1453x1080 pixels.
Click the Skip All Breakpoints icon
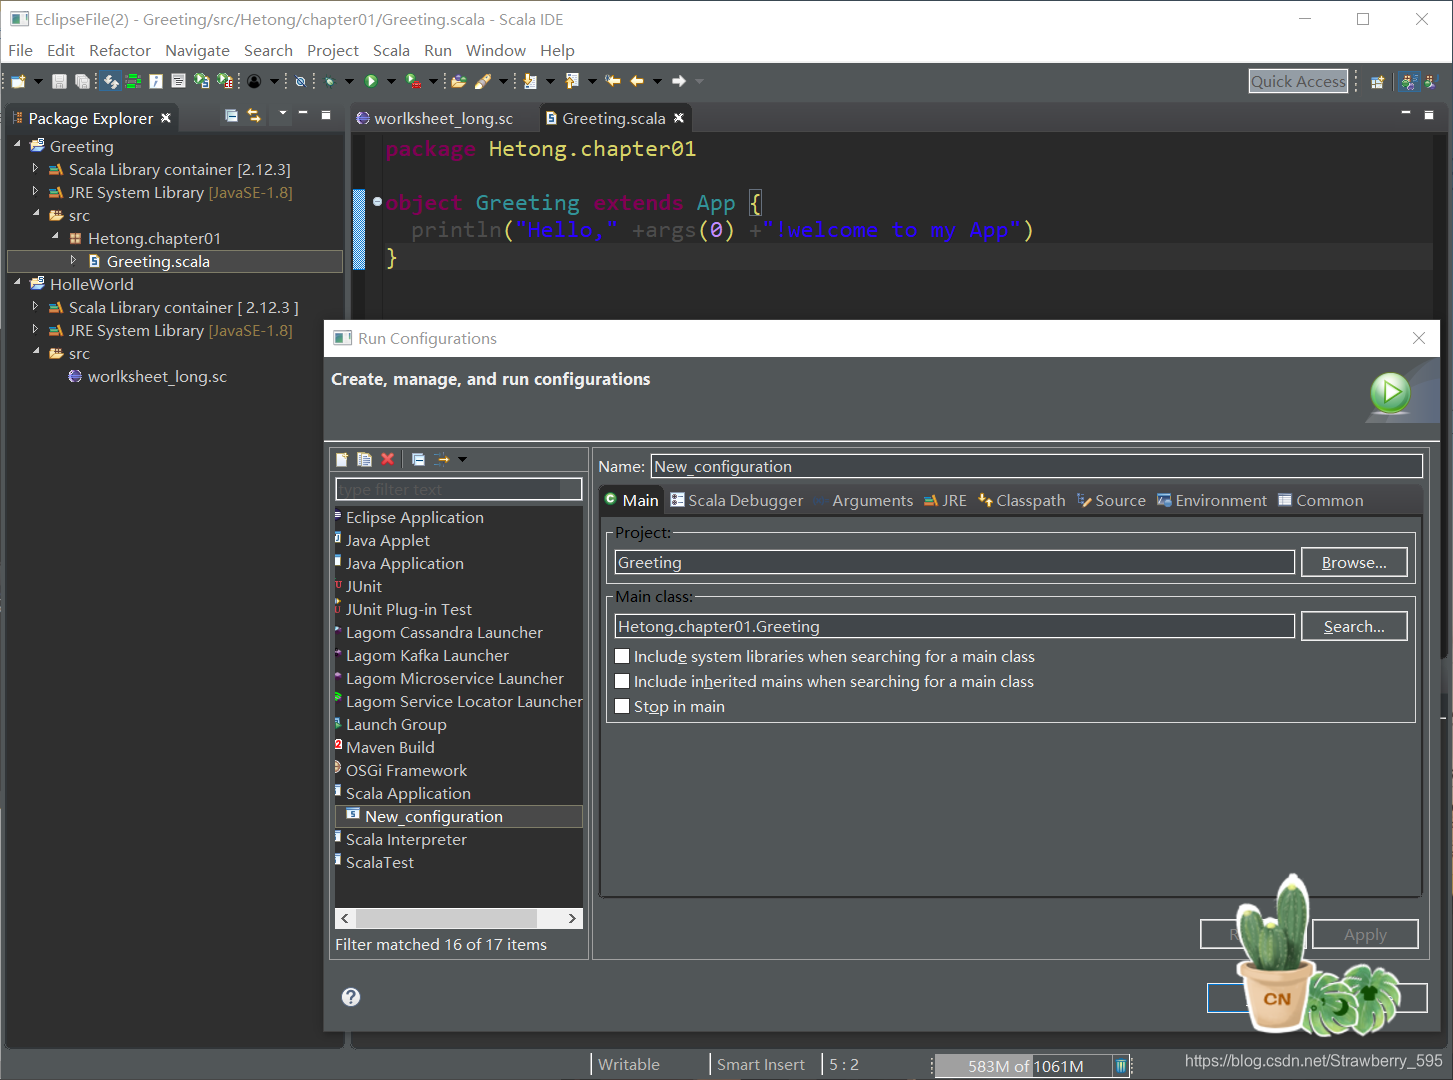(x=300, y=81)
